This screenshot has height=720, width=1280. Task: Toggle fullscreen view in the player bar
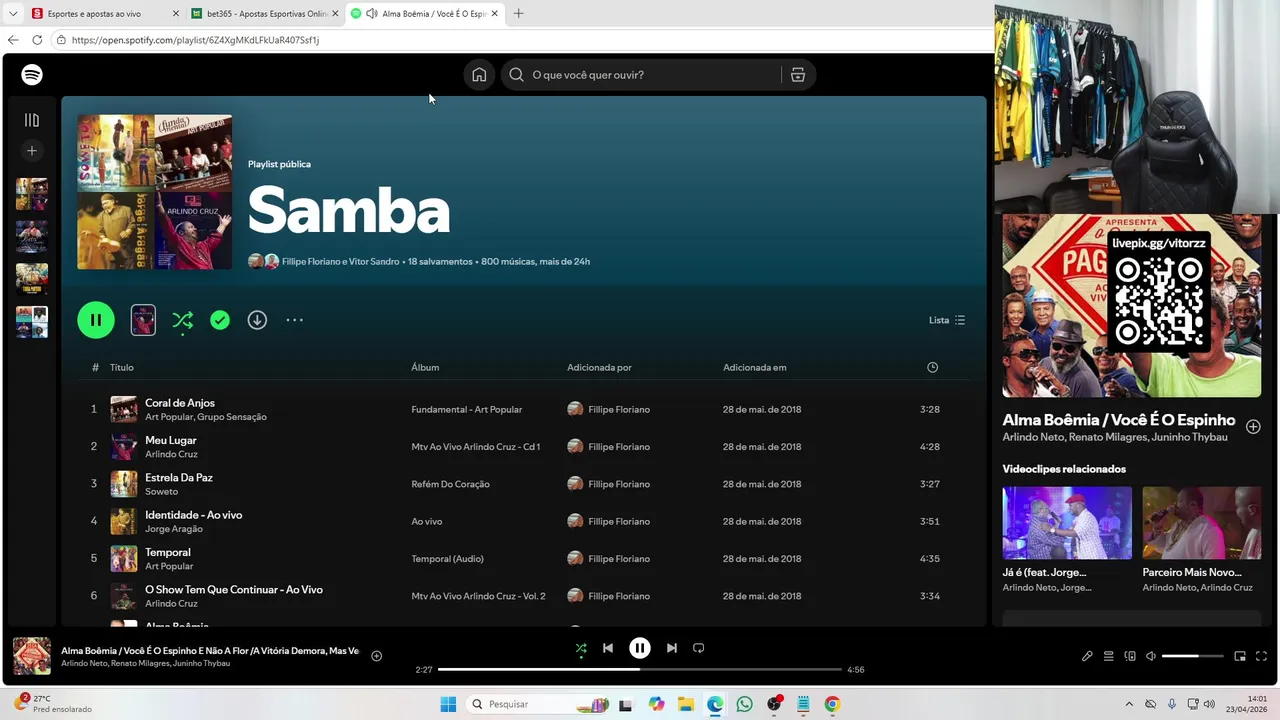[x=1261, y=656]
